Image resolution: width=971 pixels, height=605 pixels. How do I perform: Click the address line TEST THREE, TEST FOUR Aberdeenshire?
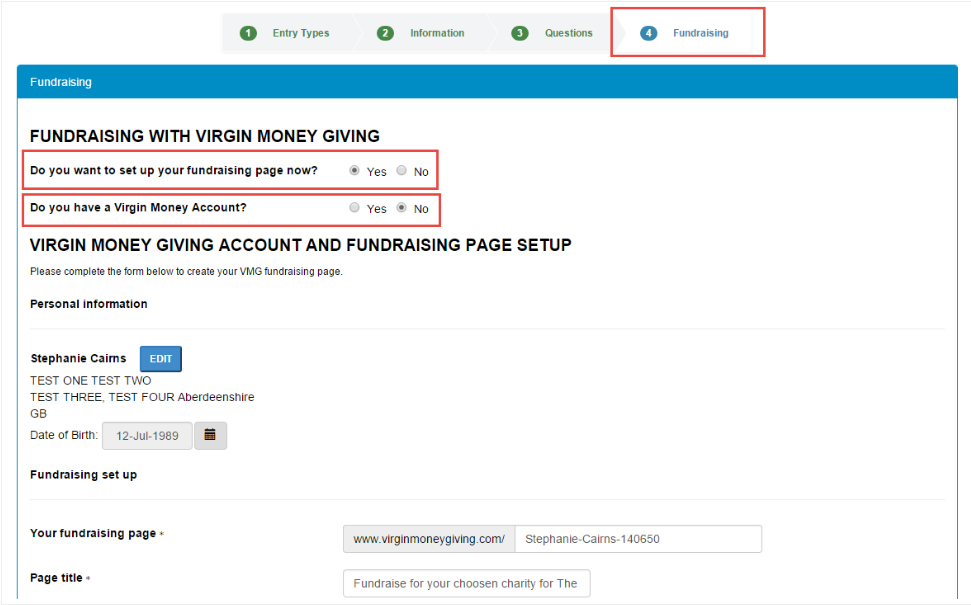tap(142, 397)
